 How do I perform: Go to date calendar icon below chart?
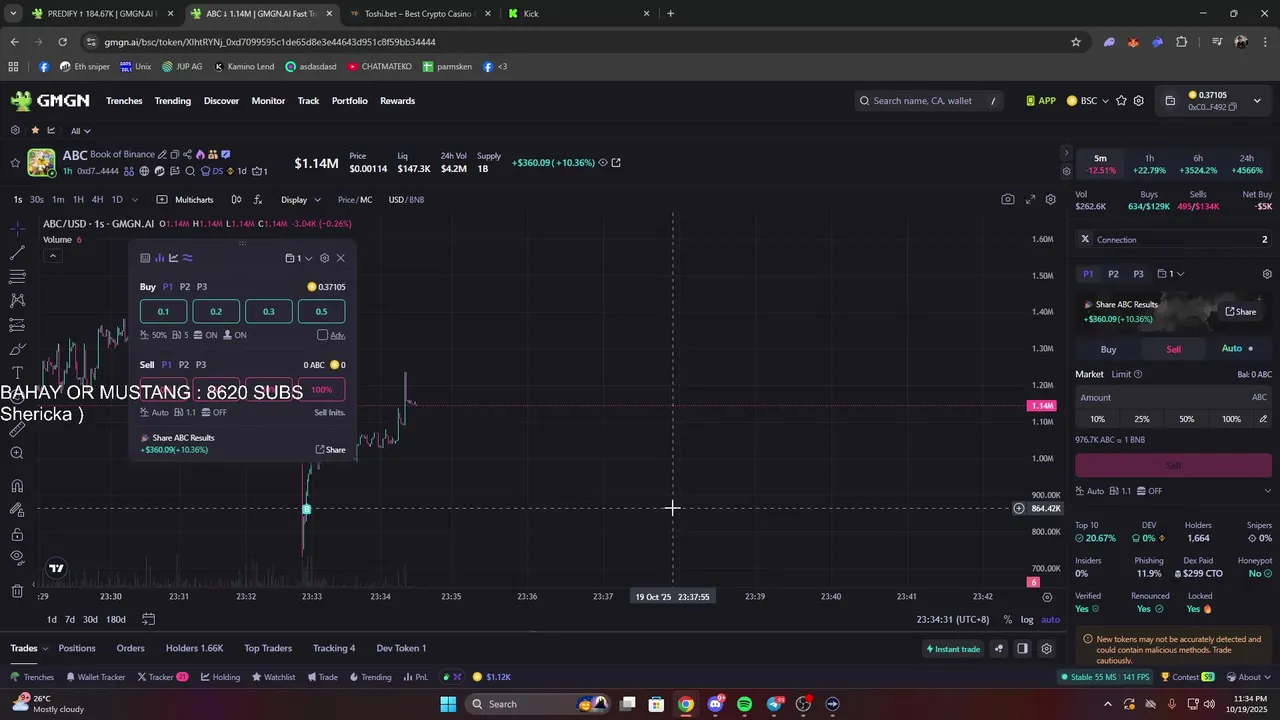pyautogui.click(x=148, y=619)
